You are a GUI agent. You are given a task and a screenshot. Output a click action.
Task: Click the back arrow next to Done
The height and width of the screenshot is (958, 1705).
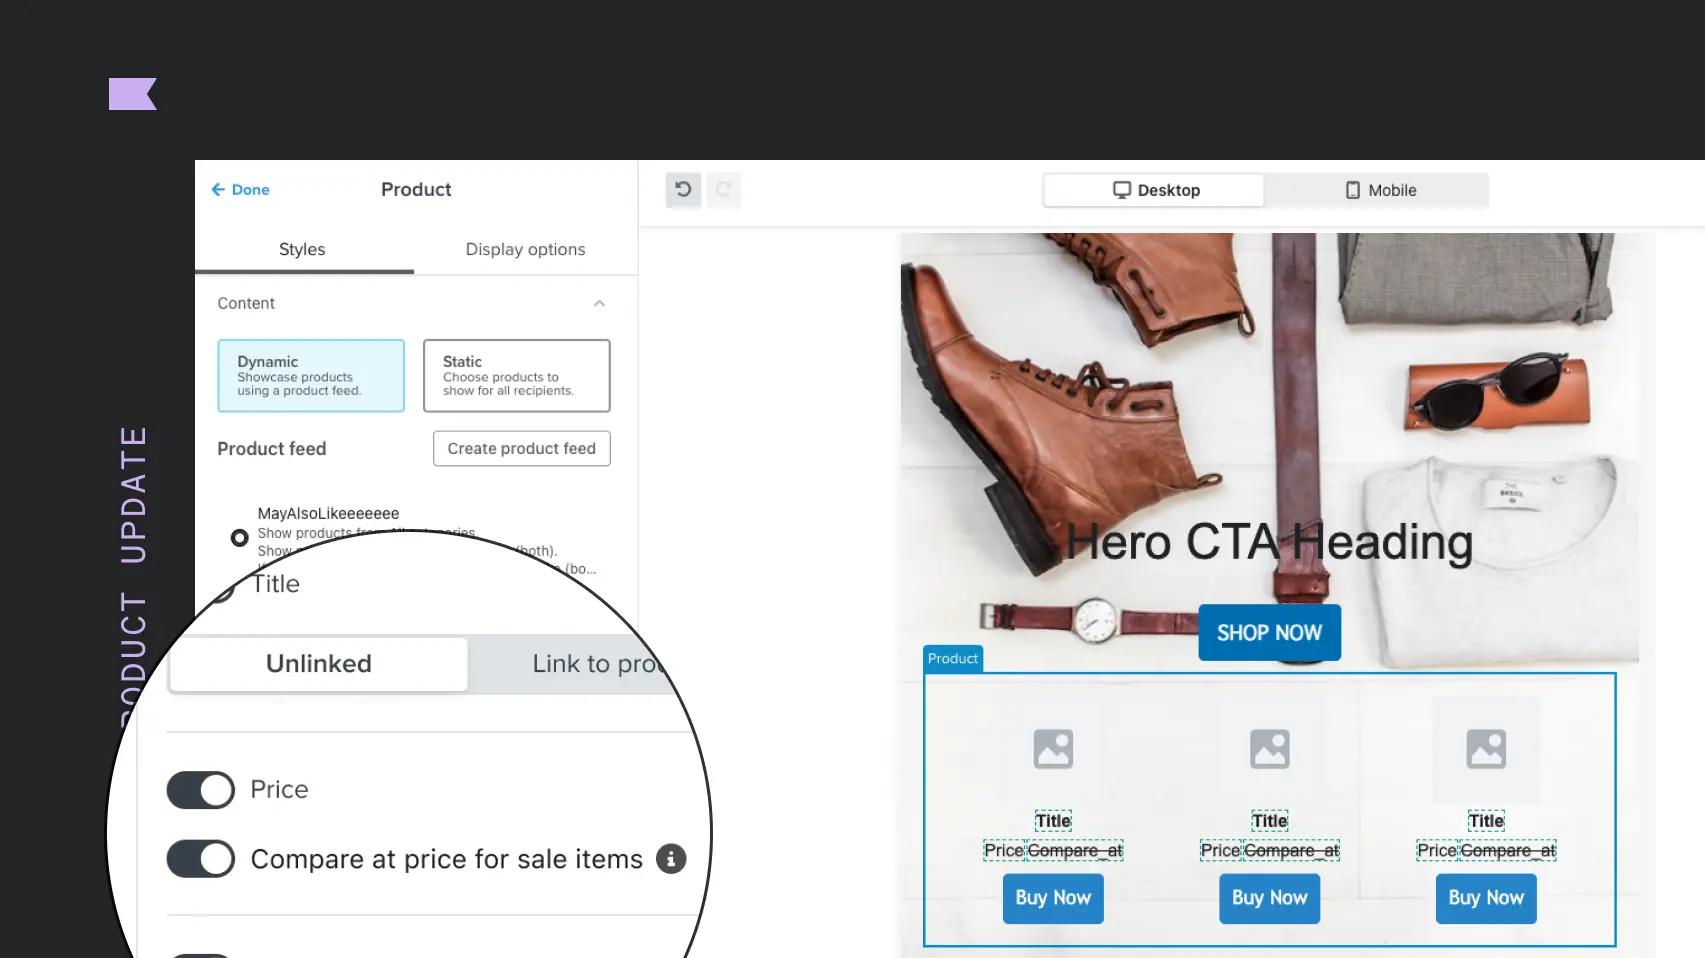tap(218, 189)
